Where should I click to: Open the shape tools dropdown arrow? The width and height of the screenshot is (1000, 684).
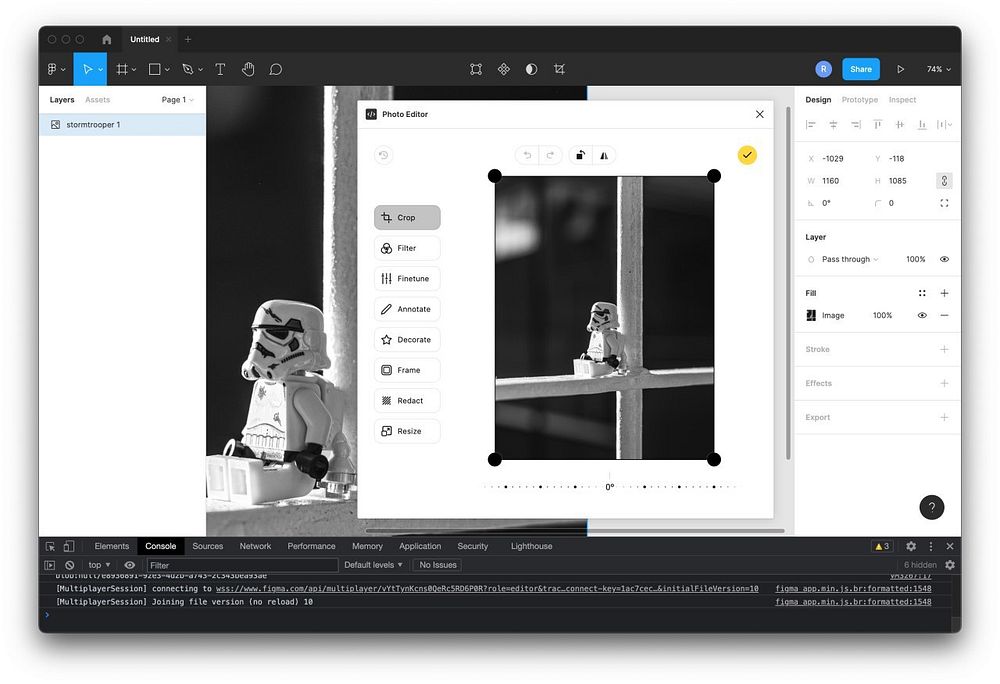click(x=167, y=69)
